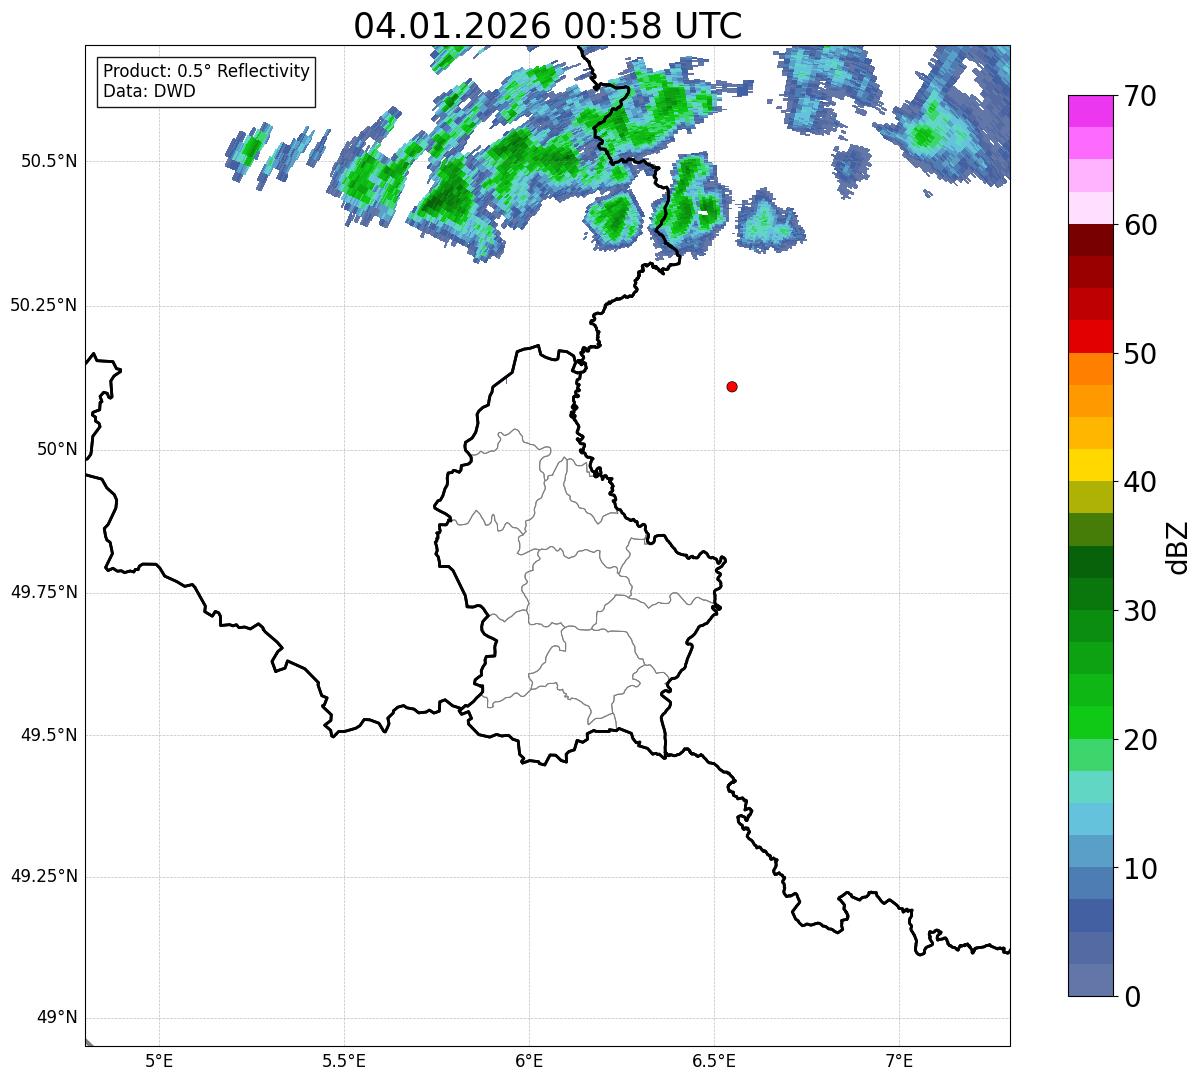Screen dimensions: 1202x1081
Task: Click the dBZ colorbar axis label
Action: point(1178,547)
